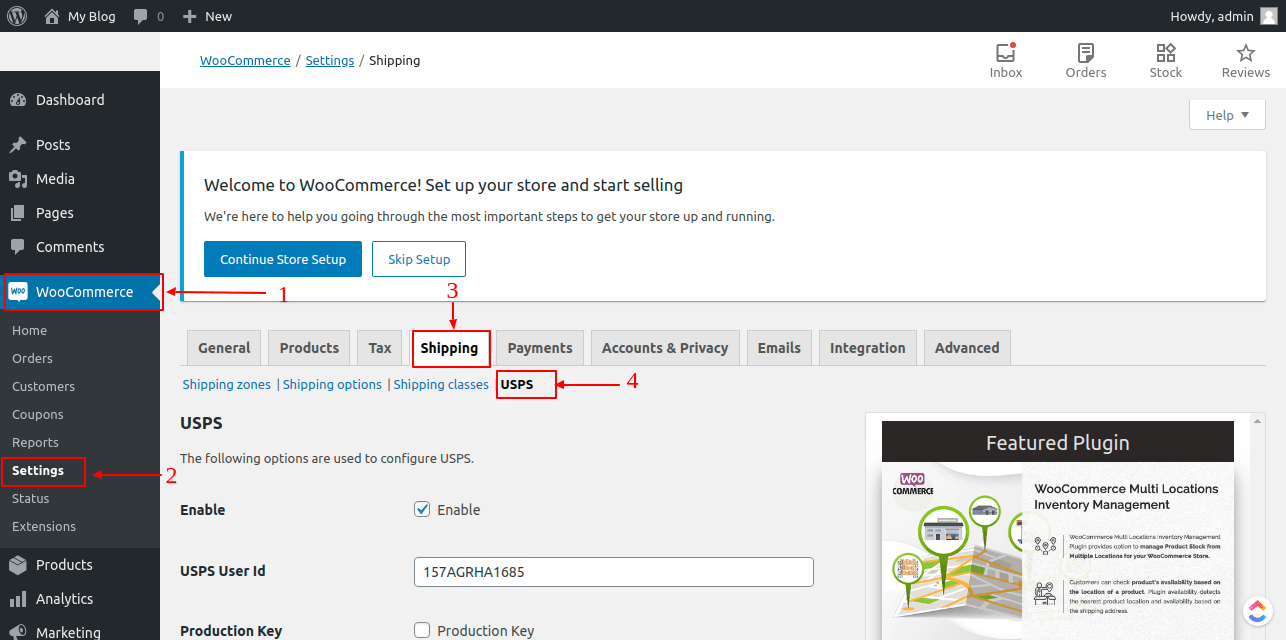Open the Emails settings tab
Image resolution: width=1286 pixels, height=640 pixels.
[779, 347]
